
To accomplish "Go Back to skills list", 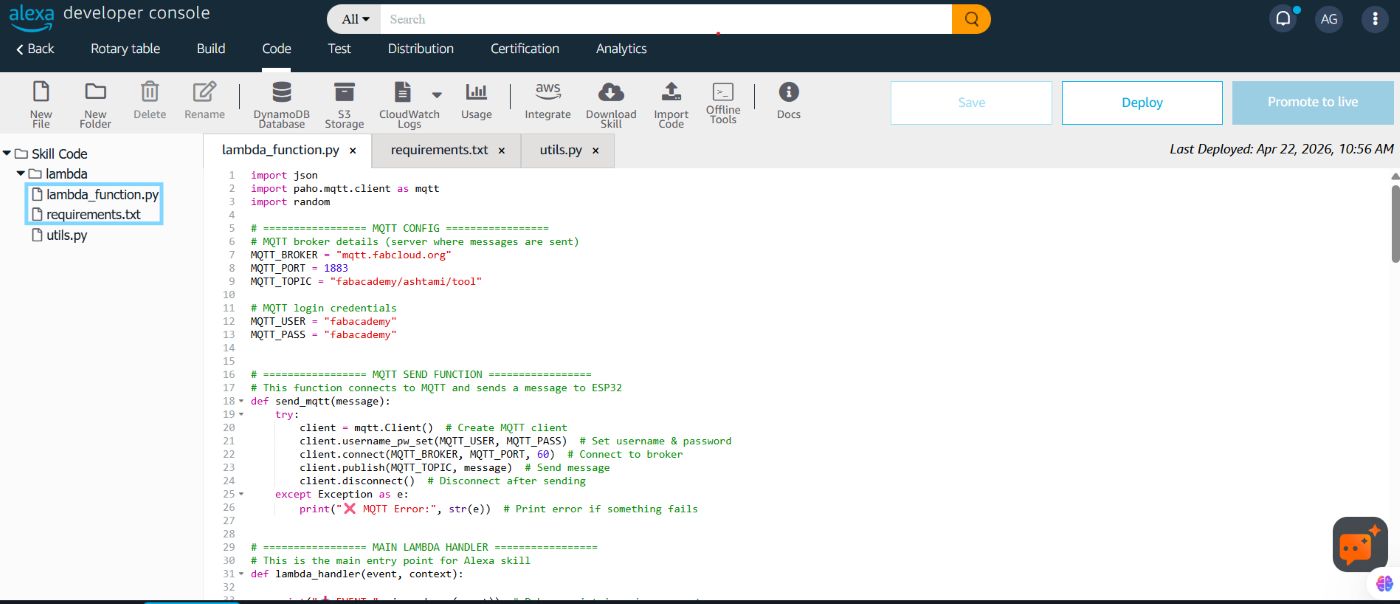I will coord(35,48).
